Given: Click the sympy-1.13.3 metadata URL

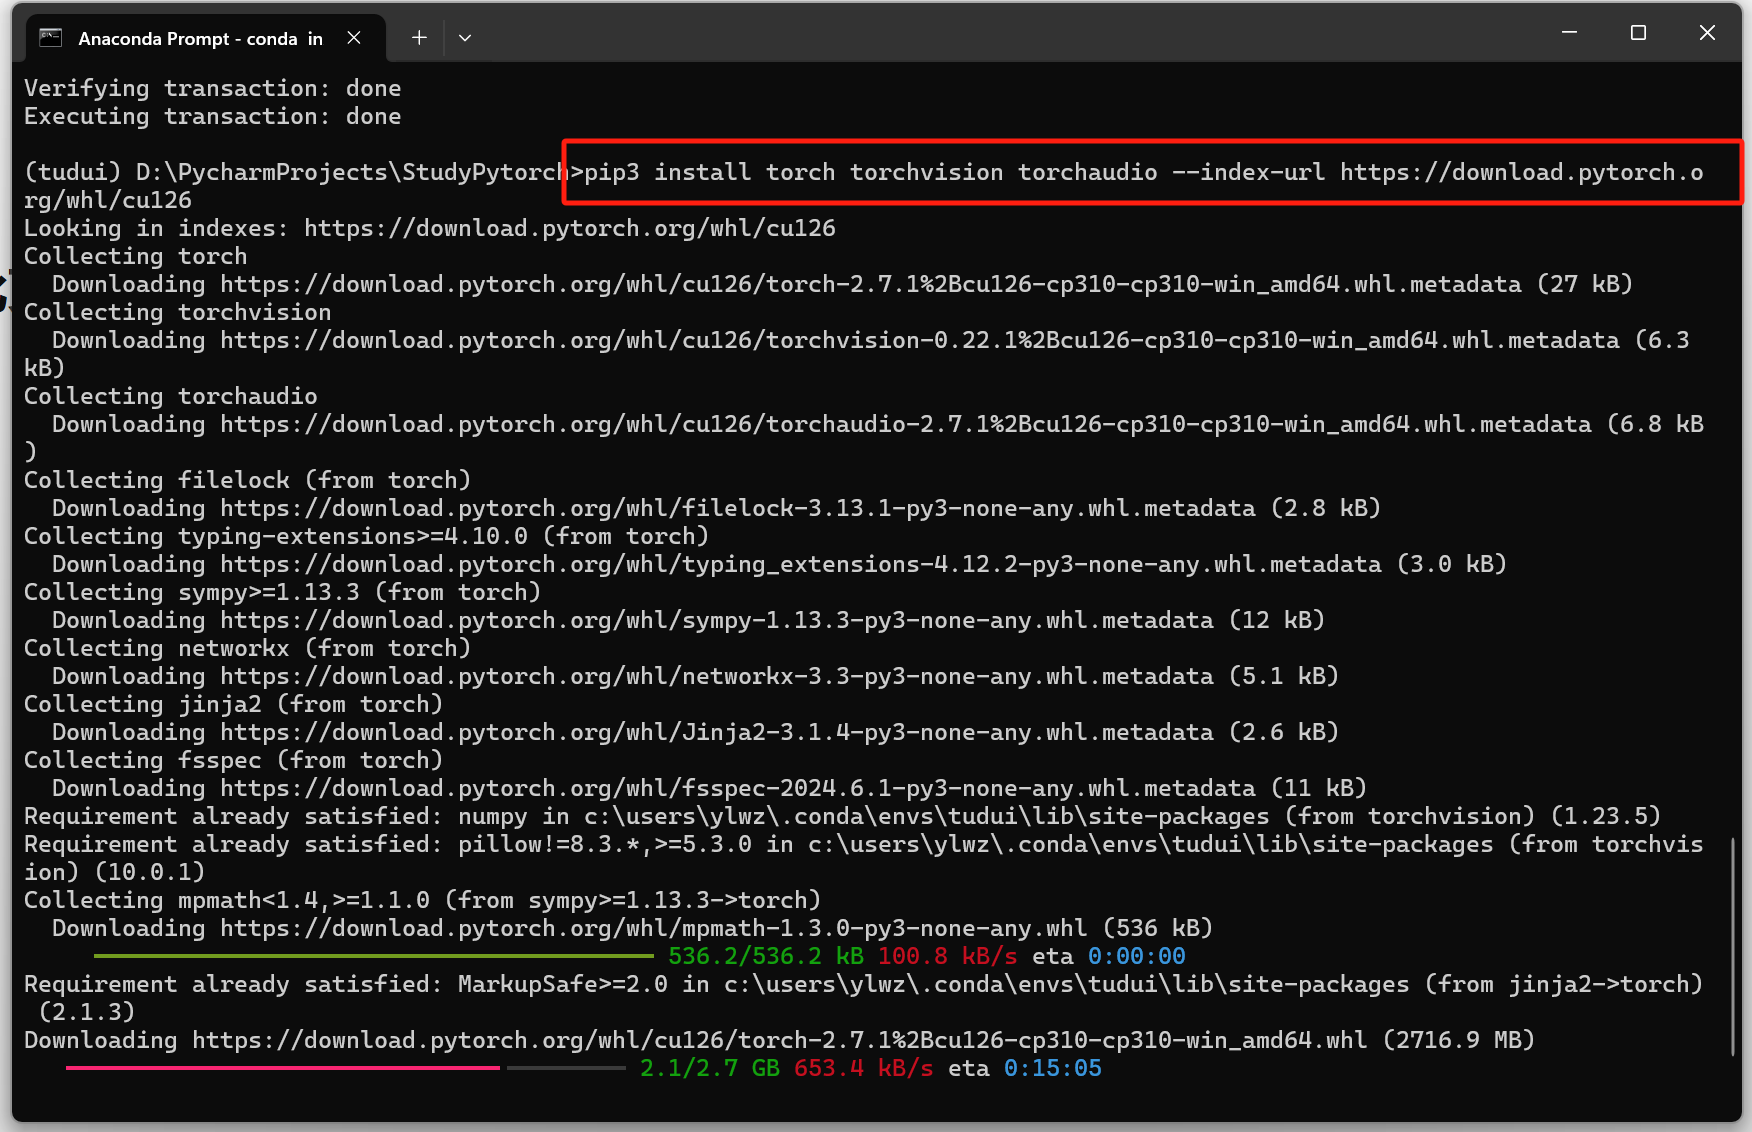Looking at the screenshot, I should pos(717,620).
